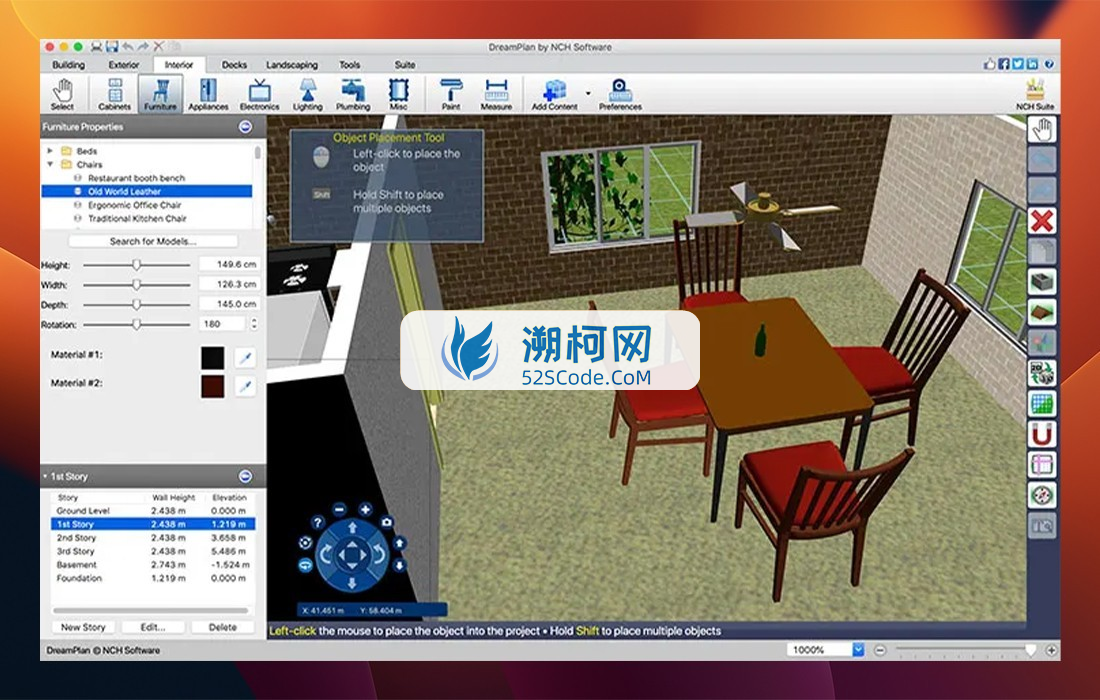The width and height of the screenshot is (1100, 700).
Task: Click the Height slider
Action: 137,264
